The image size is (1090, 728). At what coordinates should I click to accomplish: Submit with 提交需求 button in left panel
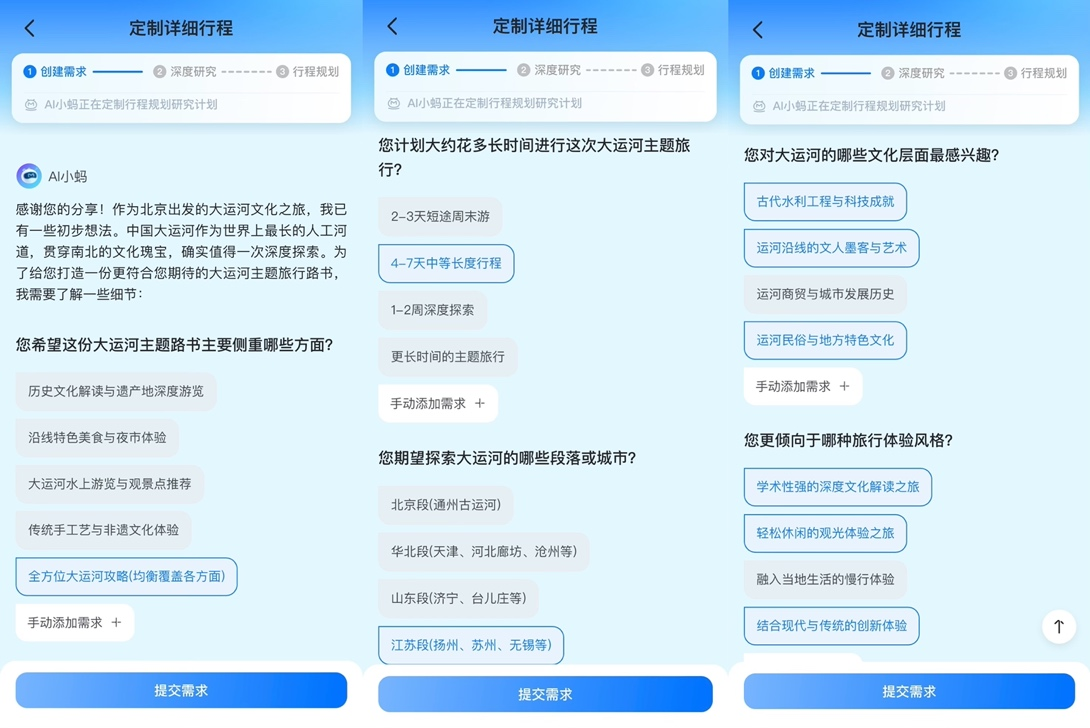pos(181,690)
